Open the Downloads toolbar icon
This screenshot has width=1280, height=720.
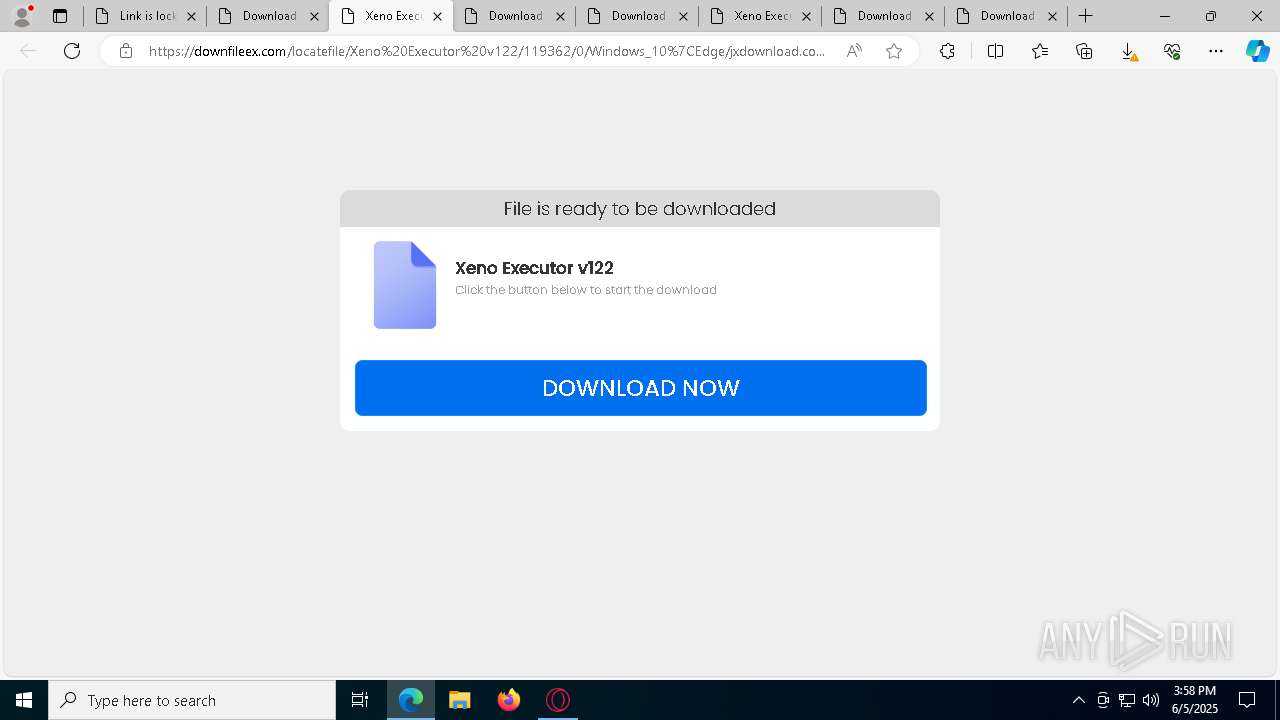click(x=1128, y=51)
